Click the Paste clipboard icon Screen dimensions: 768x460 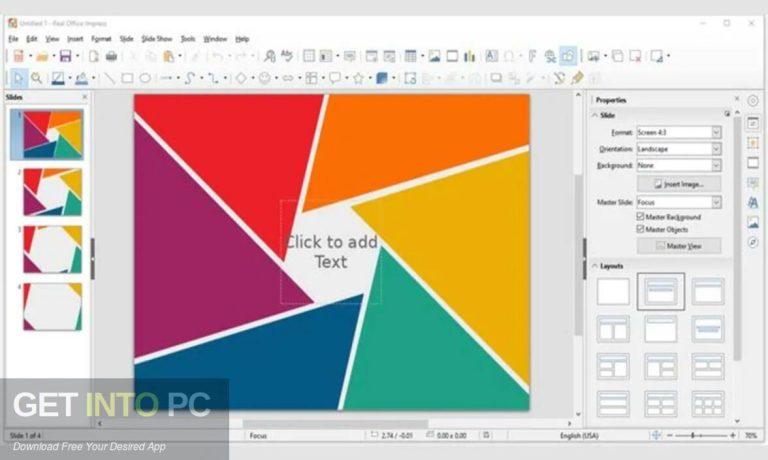point(168,56)
